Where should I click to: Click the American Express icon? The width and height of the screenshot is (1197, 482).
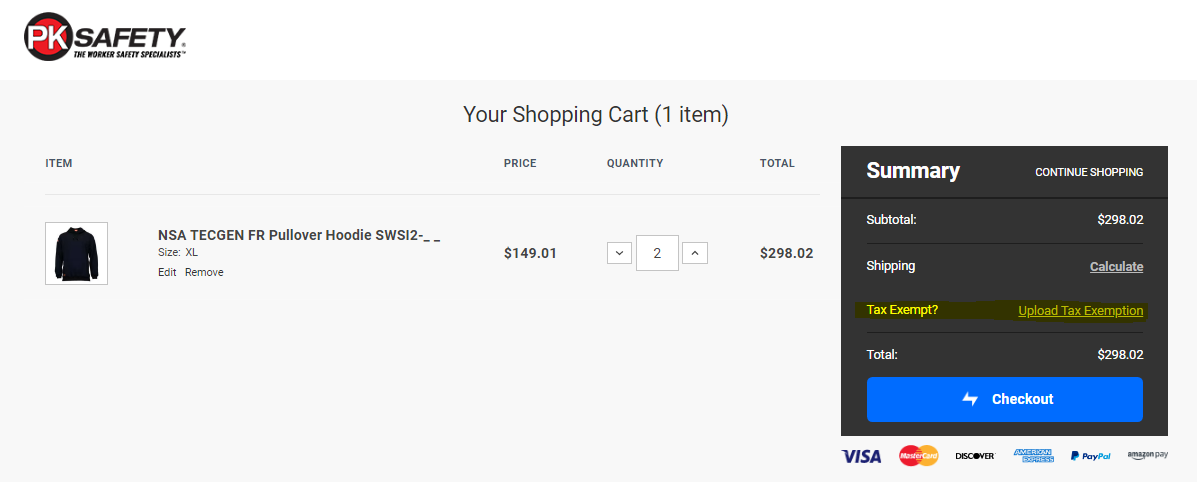click(1034, 455)
